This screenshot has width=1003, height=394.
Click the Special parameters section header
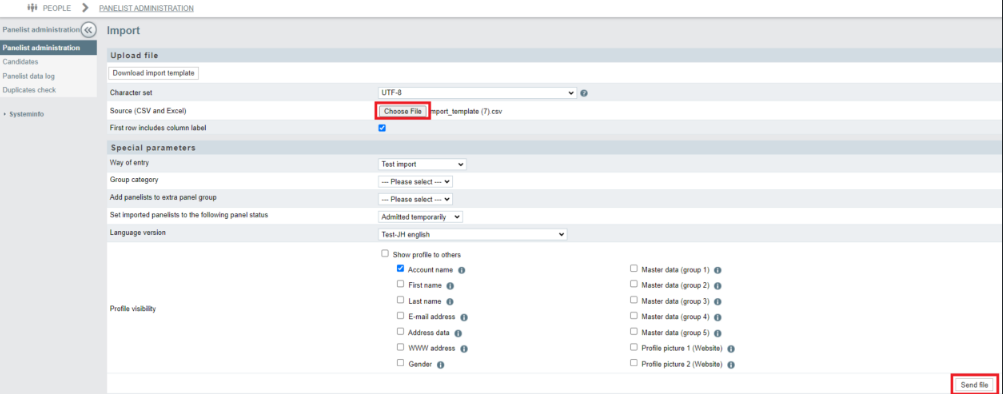coord(154,148)
